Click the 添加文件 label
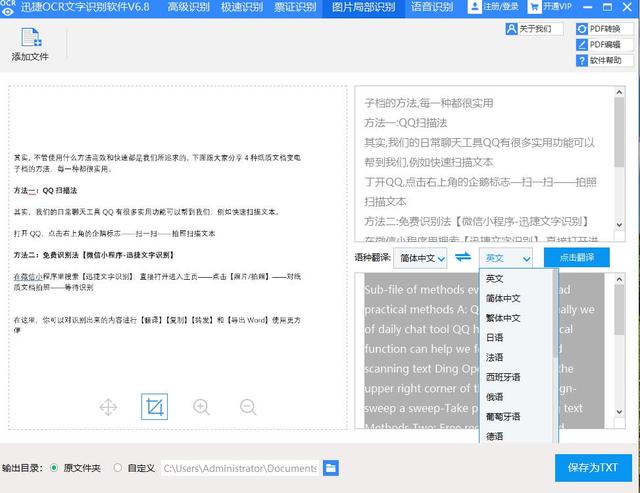 [30, 57]
